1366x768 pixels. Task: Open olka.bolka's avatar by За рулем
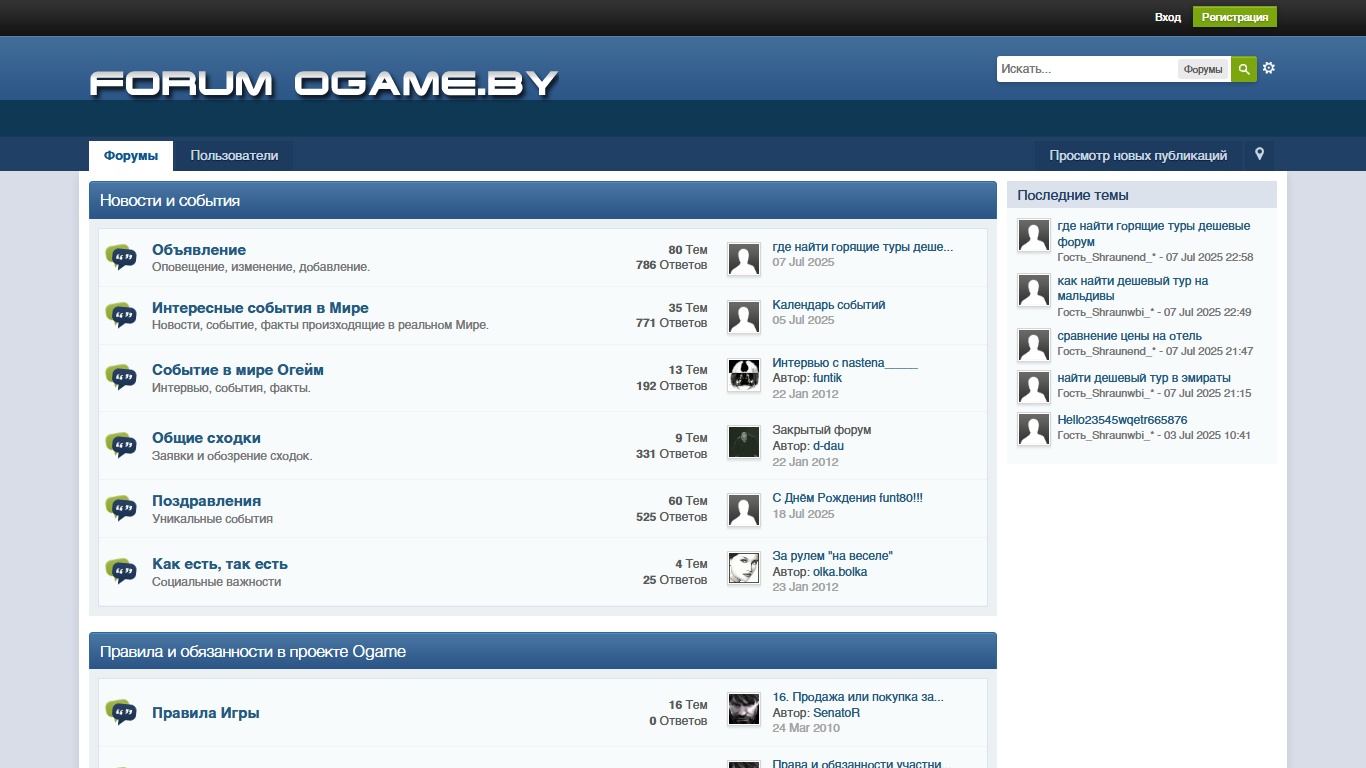pos(744,568)
